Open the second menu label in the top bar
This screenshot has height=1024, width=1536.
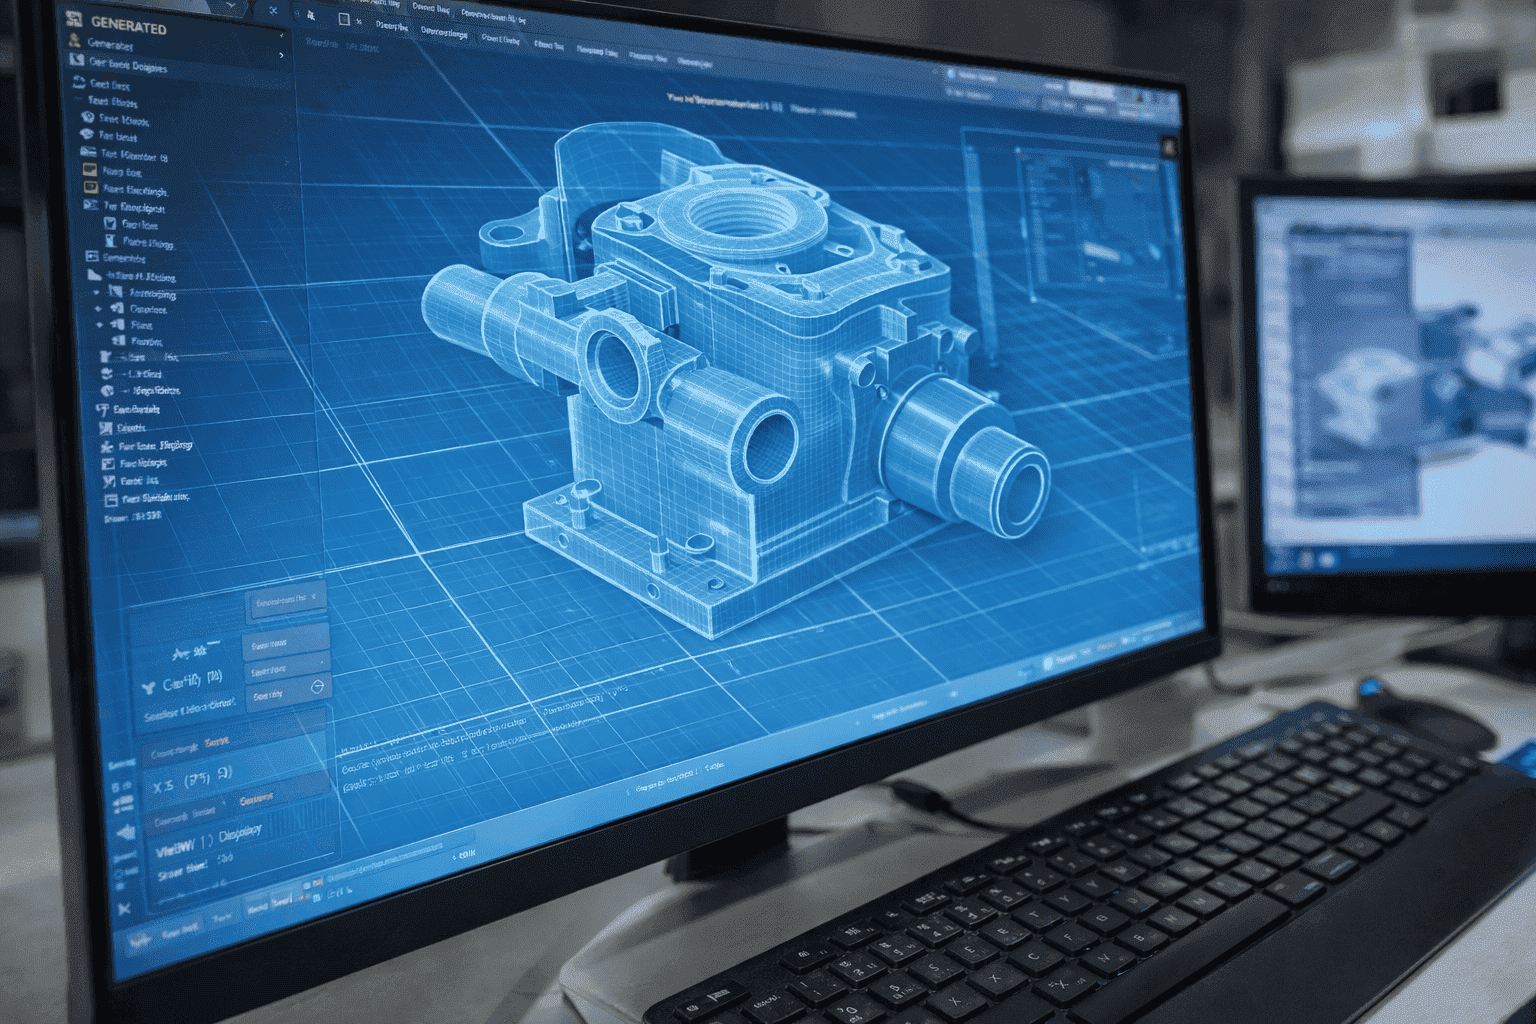pyautogui.click(x=444, y=33)
